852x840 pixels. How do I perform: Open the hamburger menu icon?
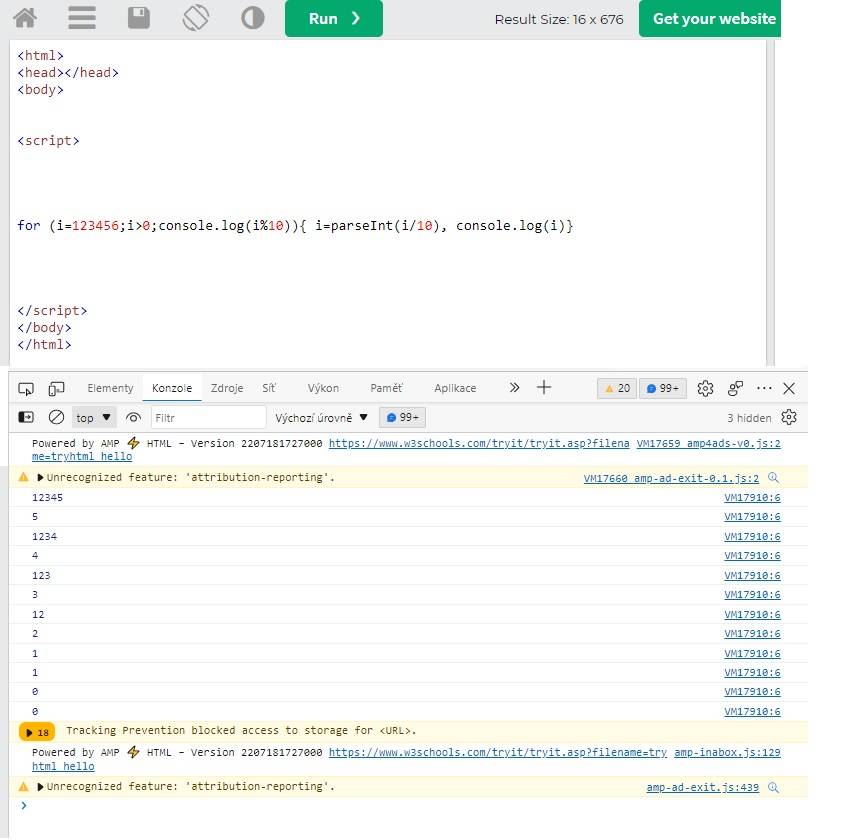tap(82, 18)
